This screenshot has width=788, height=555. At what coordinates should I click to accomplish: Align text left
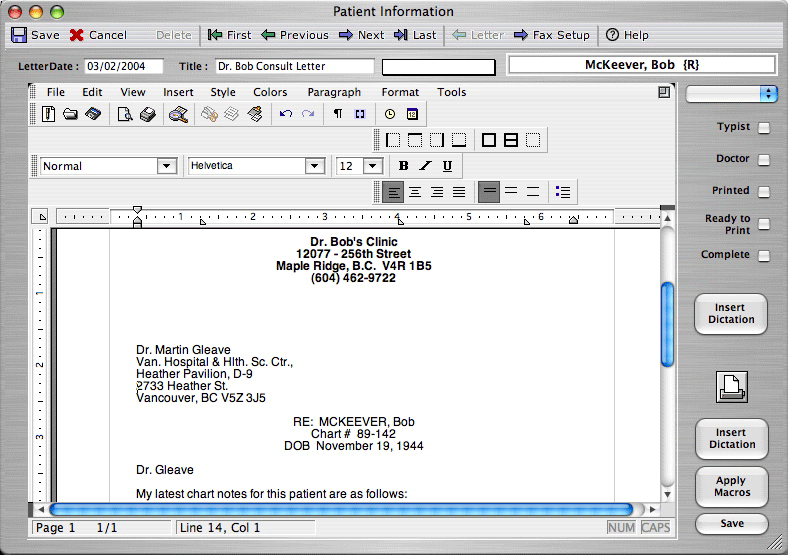[x=393, y=192]
